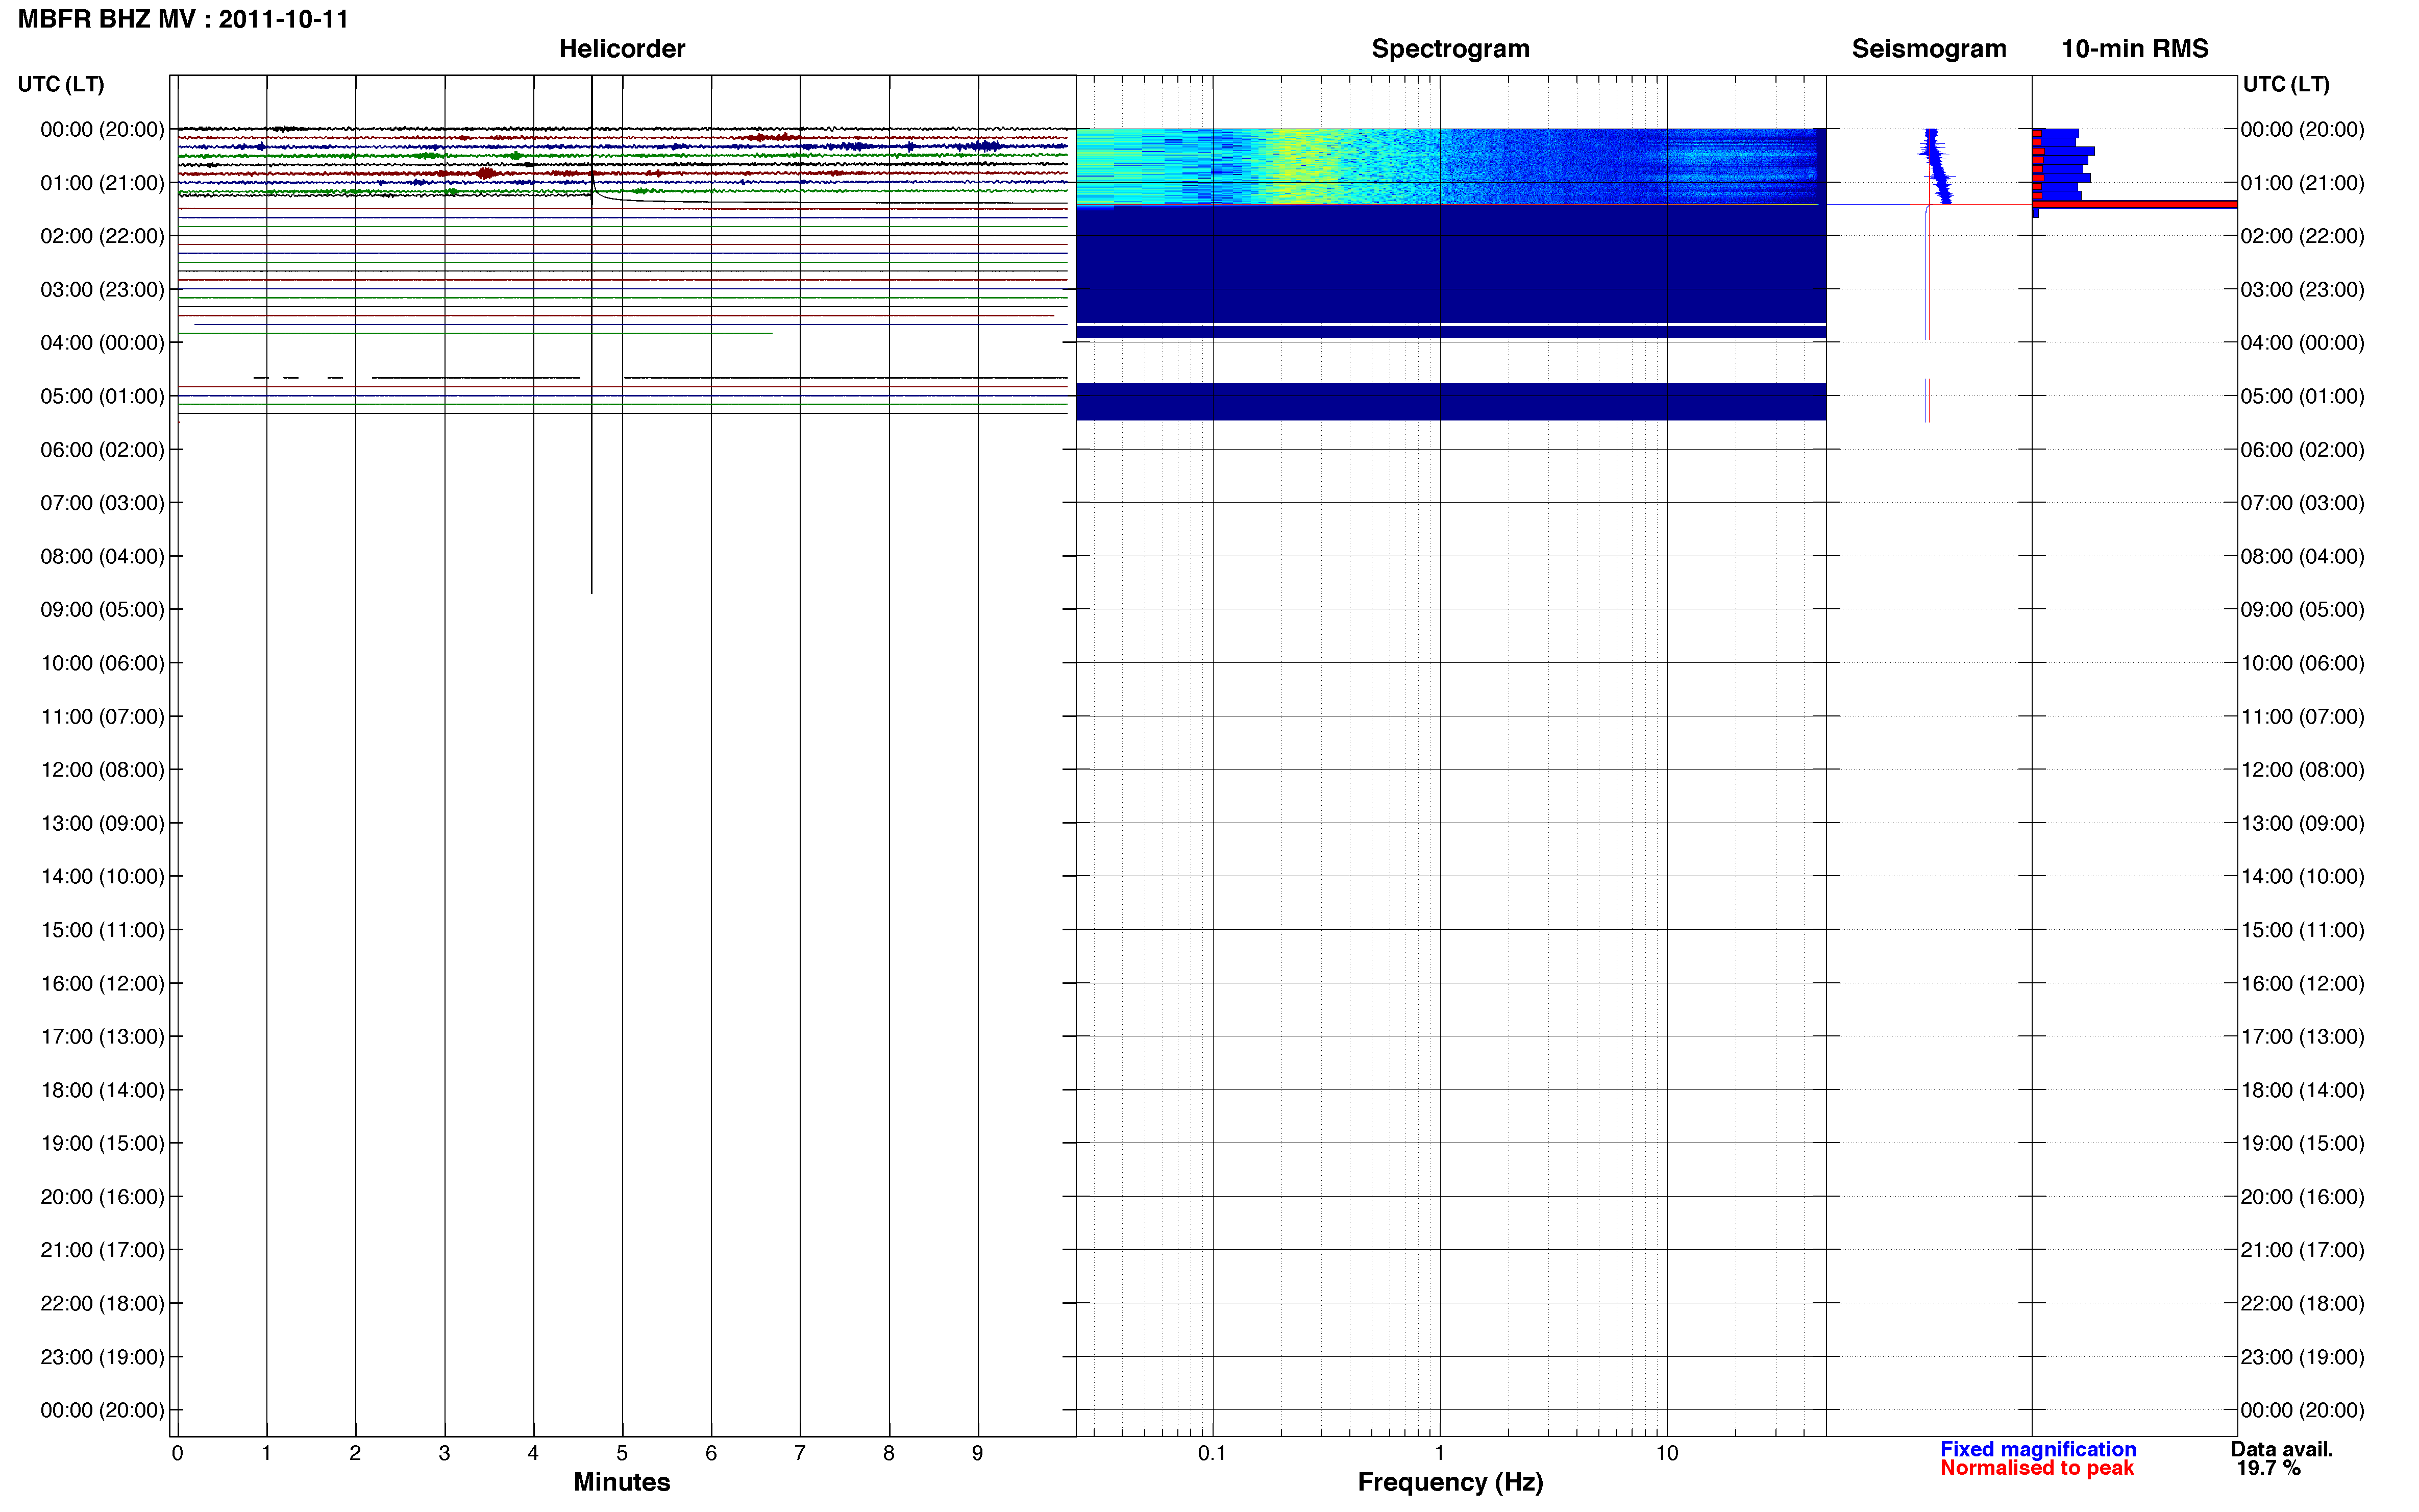This screenshot has height=1512, width=2419.
Task: Click the red Normalised to peak legend text
Action: click(2037, 1468)
